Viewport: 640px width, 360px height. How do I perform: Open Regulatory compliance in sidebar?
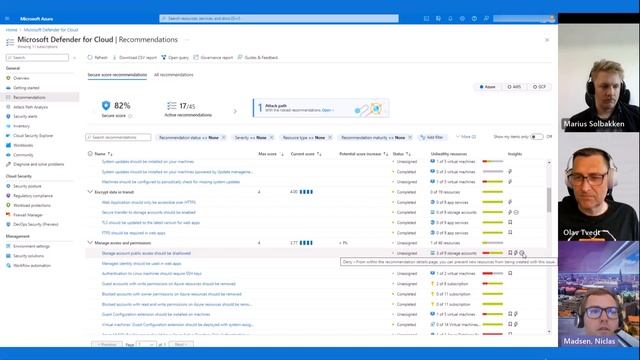point(33,196)
